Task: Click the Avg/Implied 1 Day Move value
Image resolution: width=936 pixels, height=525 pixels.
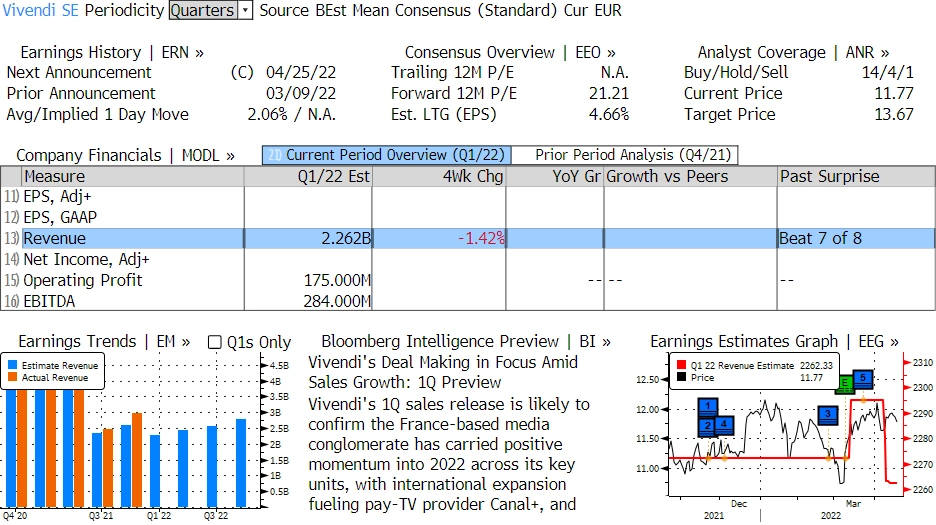Action: click(x=292, y=115)
